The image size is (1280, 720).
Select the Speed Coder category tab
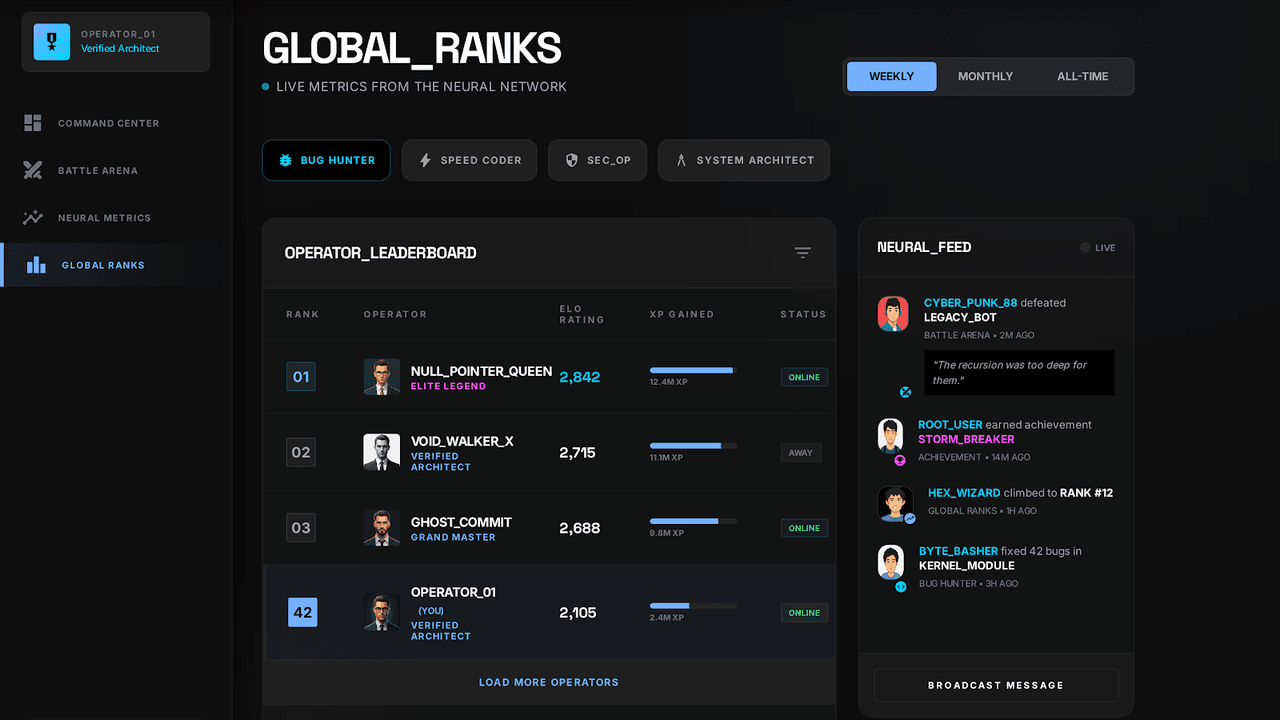tap(469, 160)
